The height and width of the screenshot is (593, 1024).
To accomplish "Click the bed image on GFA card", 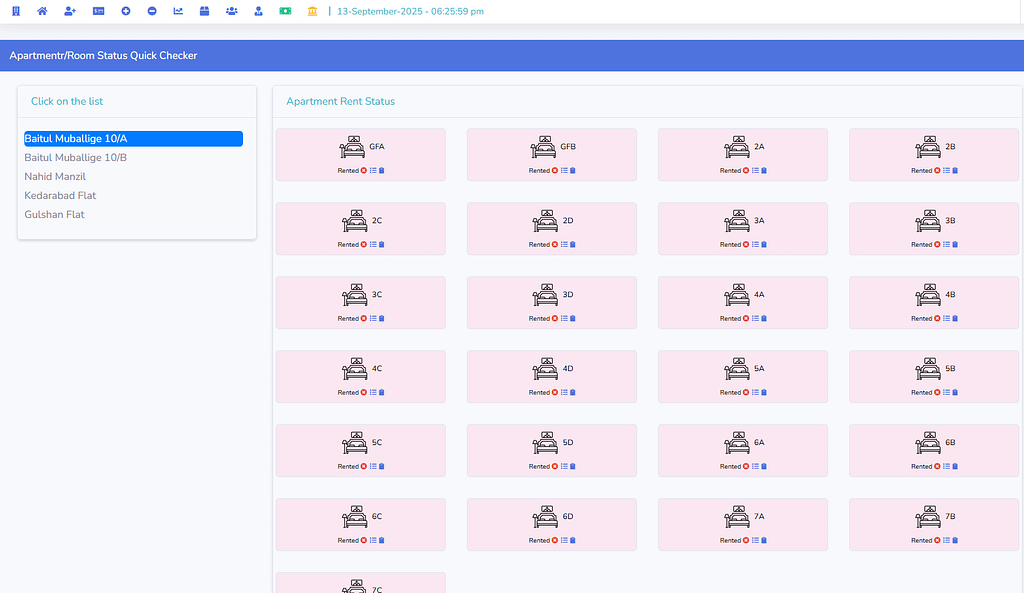I will [x=353, y=147].
